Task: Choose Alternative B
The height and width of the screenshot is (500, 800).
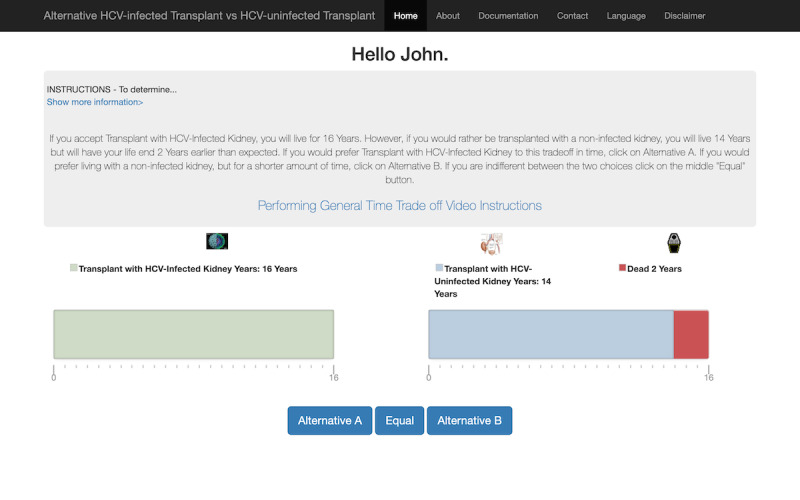Action: [469, 421]
